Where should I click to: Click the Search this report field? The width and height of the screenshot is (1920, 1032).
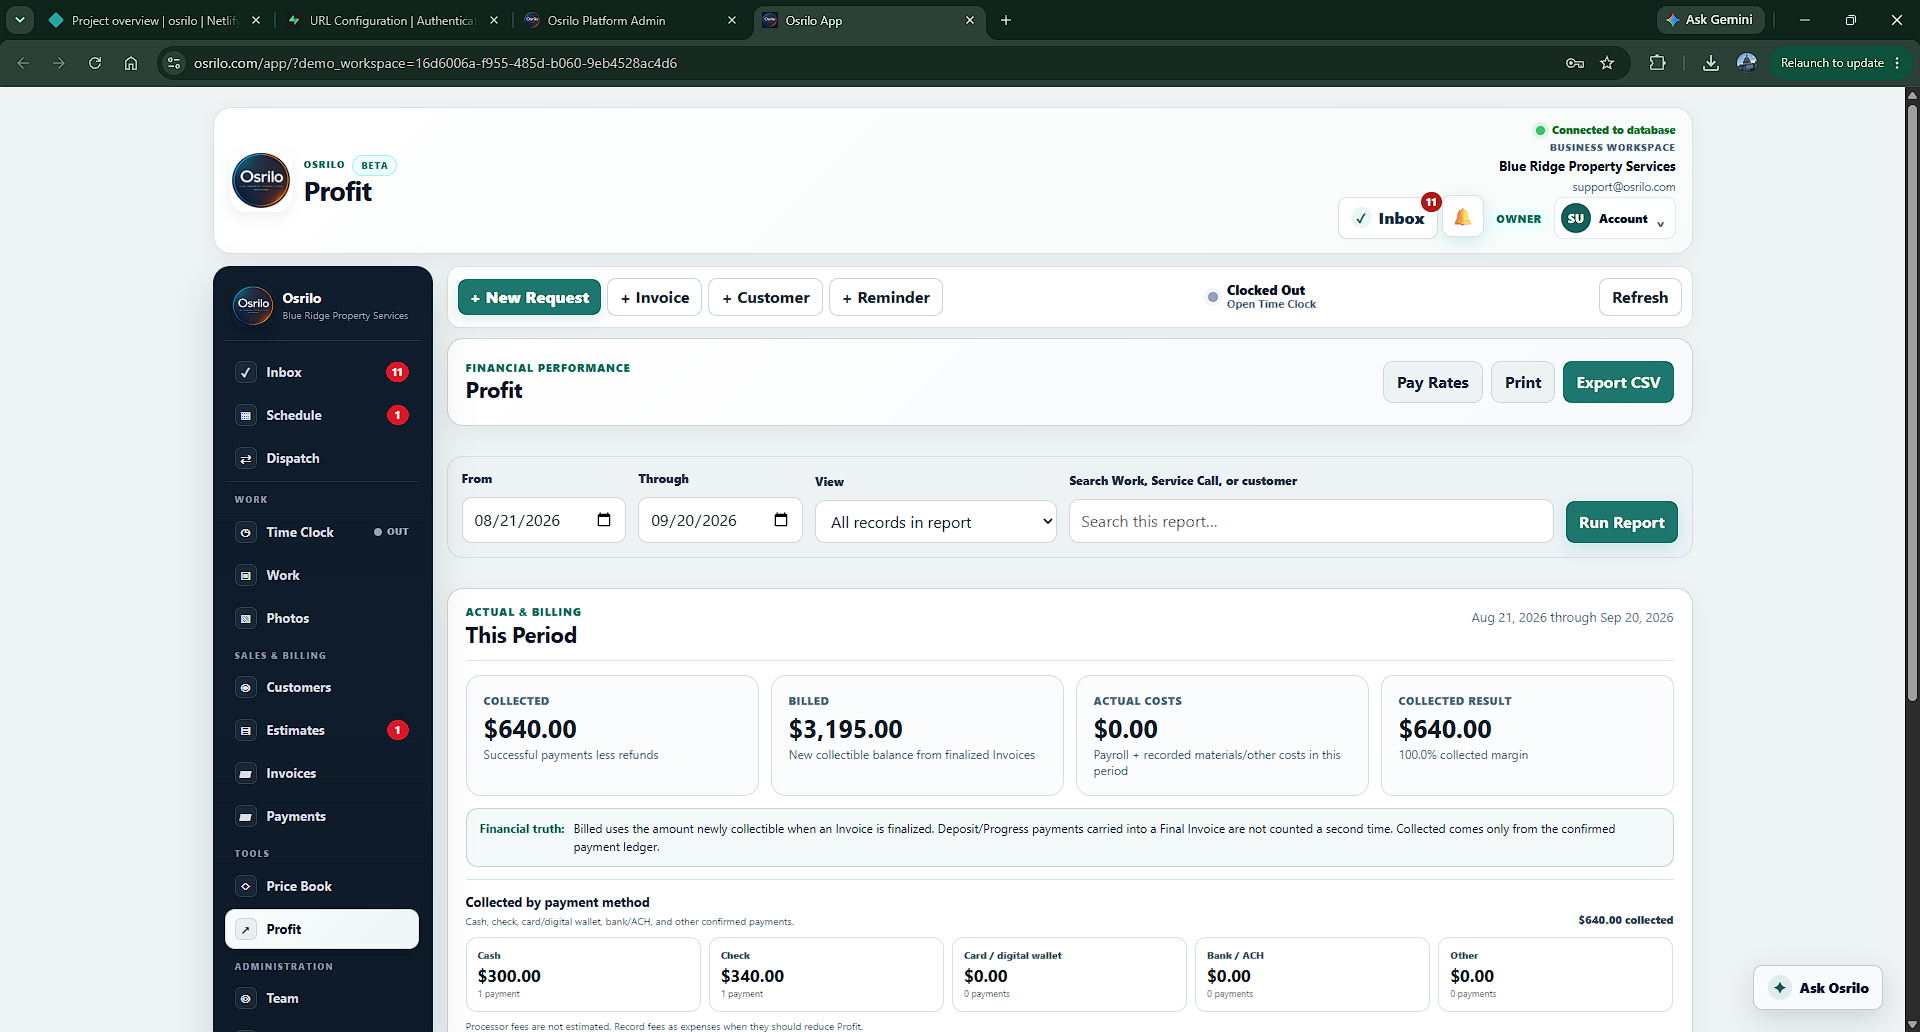pos(1310,522)
